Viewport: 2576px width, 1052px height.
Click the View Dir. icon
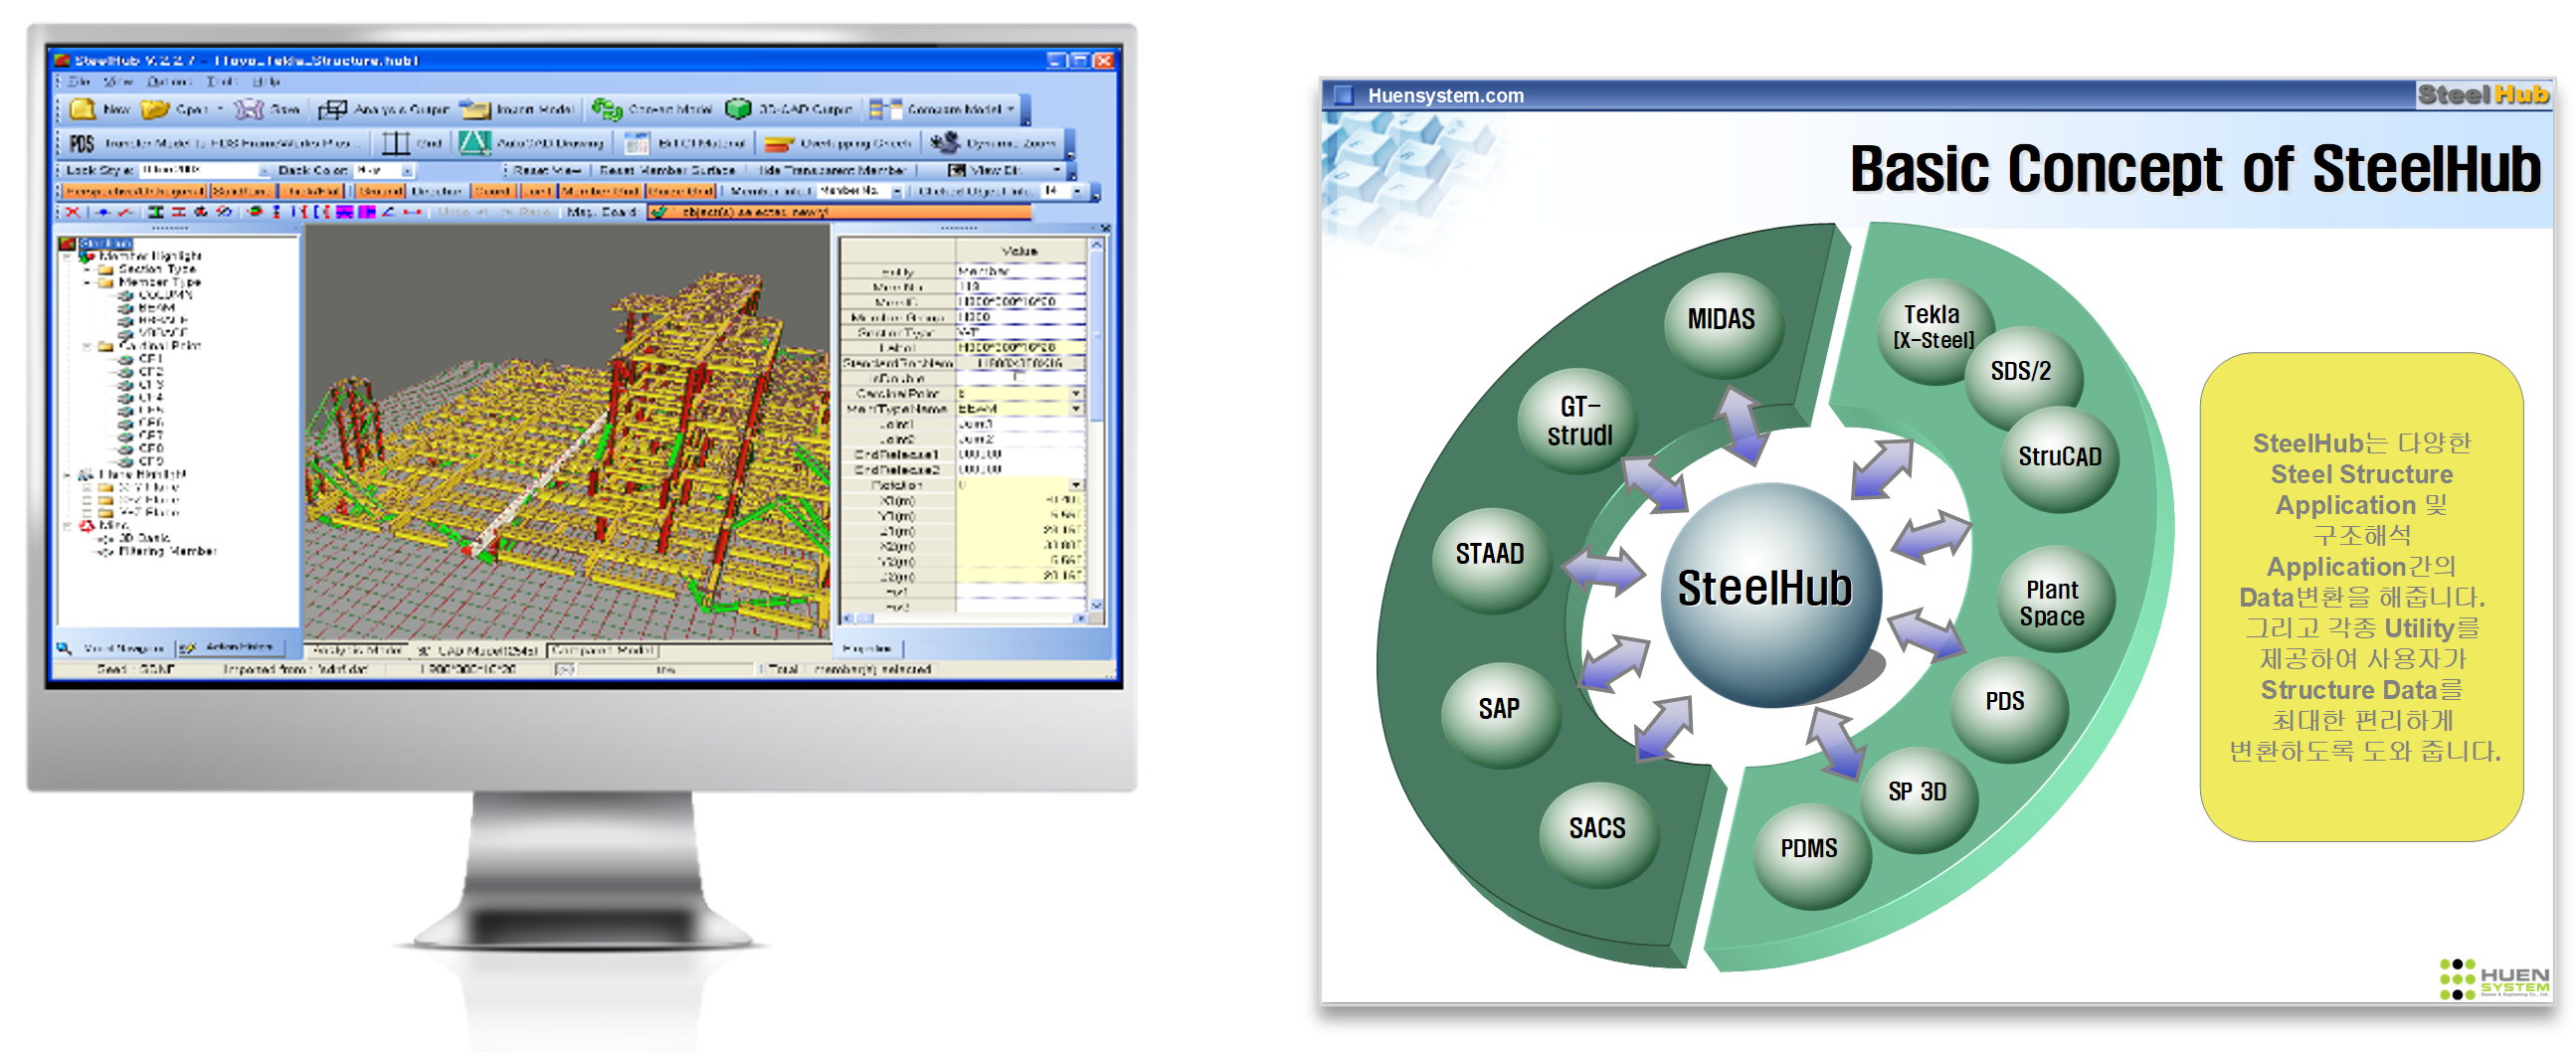(x=956, y=170)
